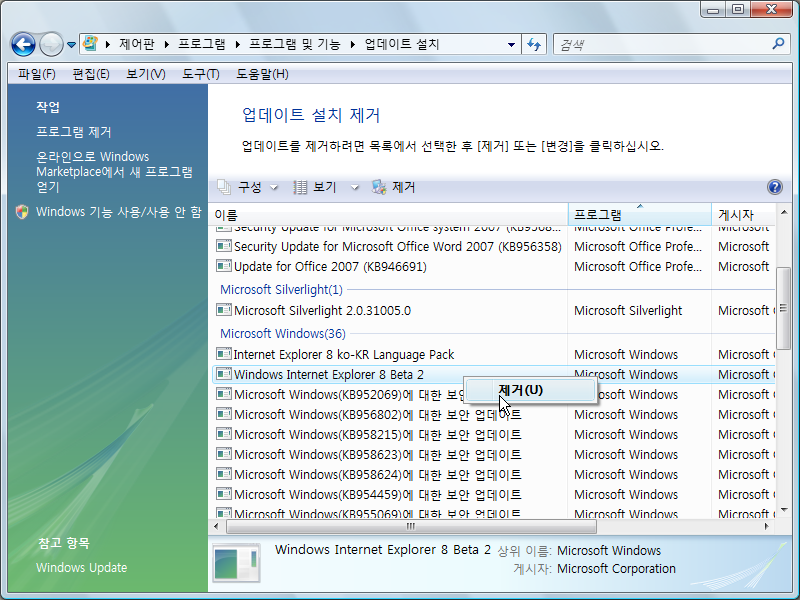This screenshot has width=800, height=600.
Task: Click 제어판 in the address breadcrumb
Action: pyautogui.click(x=137, y=44)
